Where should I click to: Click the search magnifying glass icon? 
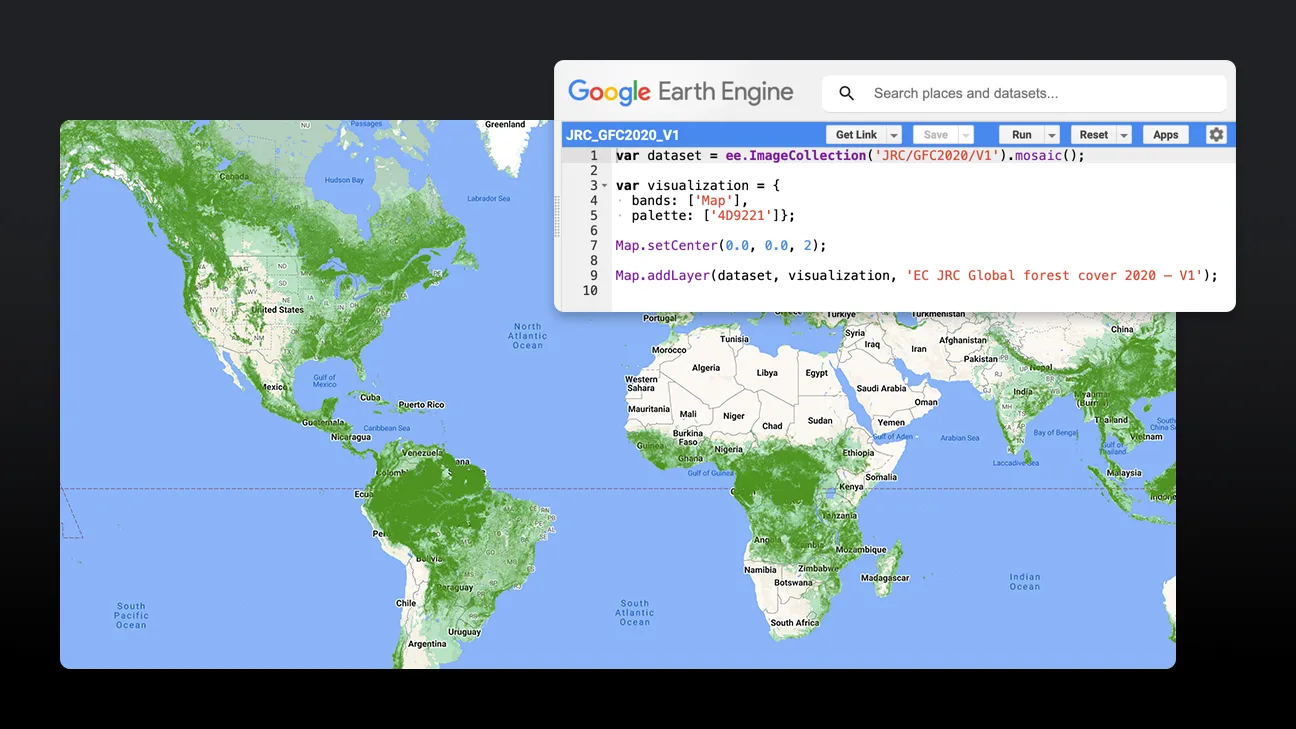tap(846, 92)
